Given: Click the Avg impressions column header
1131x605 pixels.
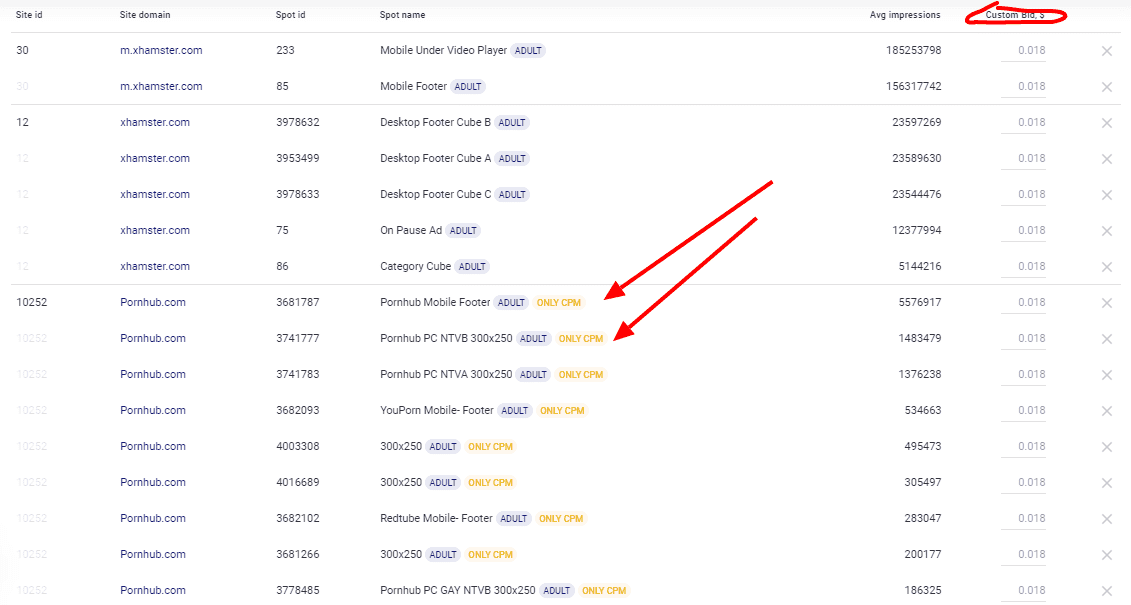Looking at the screenshot, I should point(905,15).
